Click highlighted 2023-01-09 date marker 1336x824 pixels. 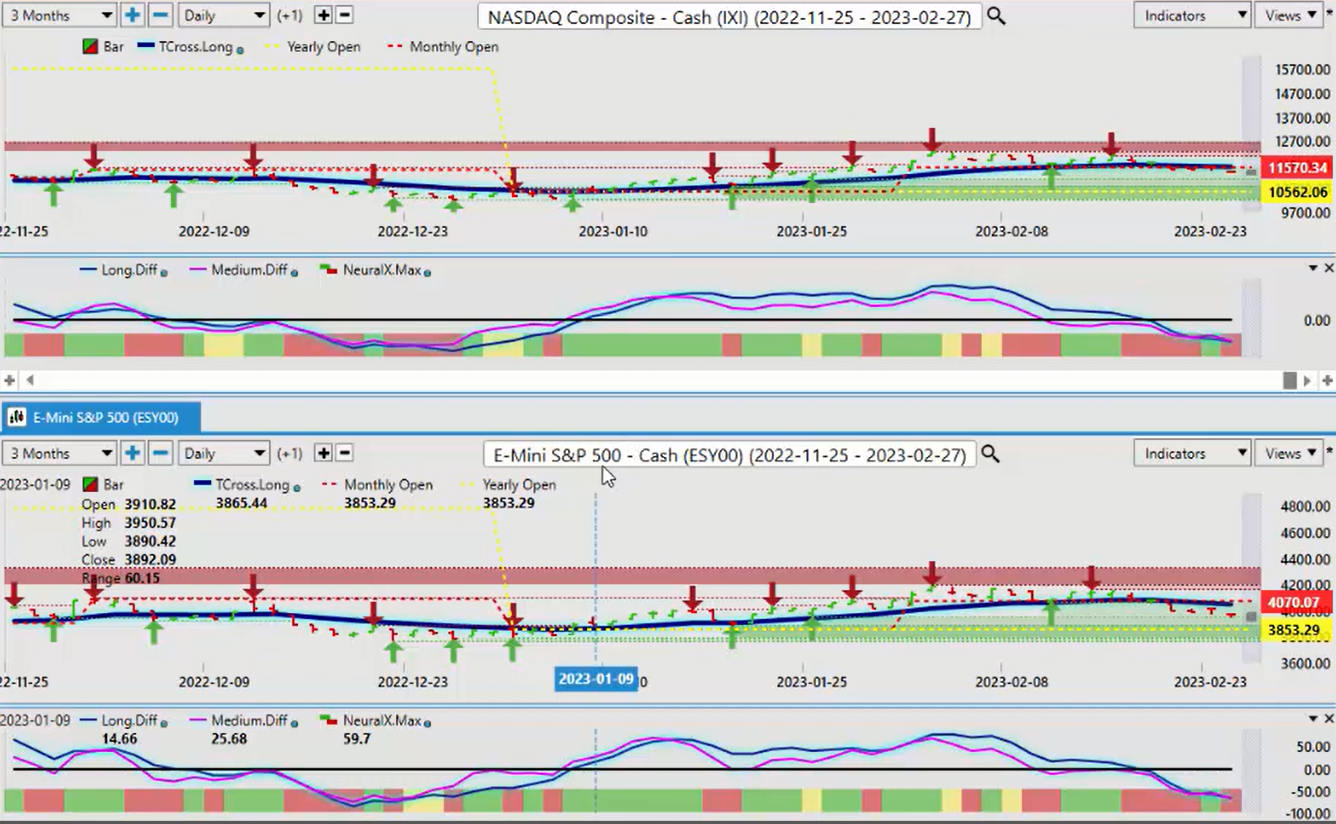point(596,679)
